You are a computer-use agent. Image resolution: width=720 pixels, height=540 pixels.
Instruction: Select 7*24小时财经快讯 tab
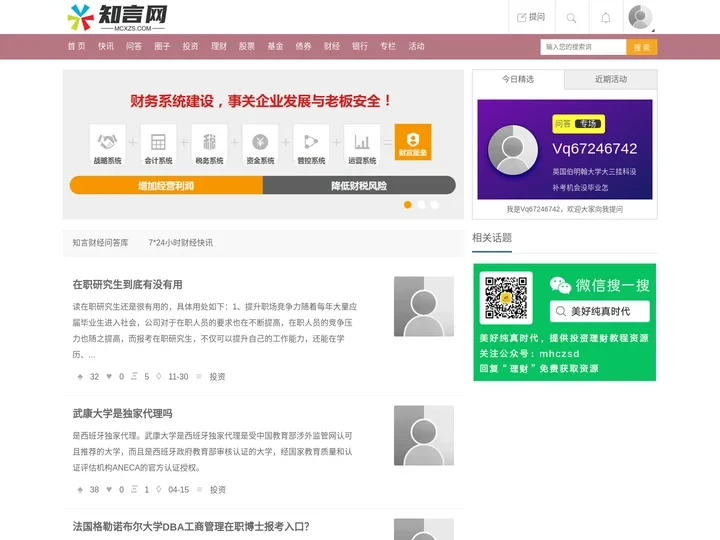[x=180, y=243]
